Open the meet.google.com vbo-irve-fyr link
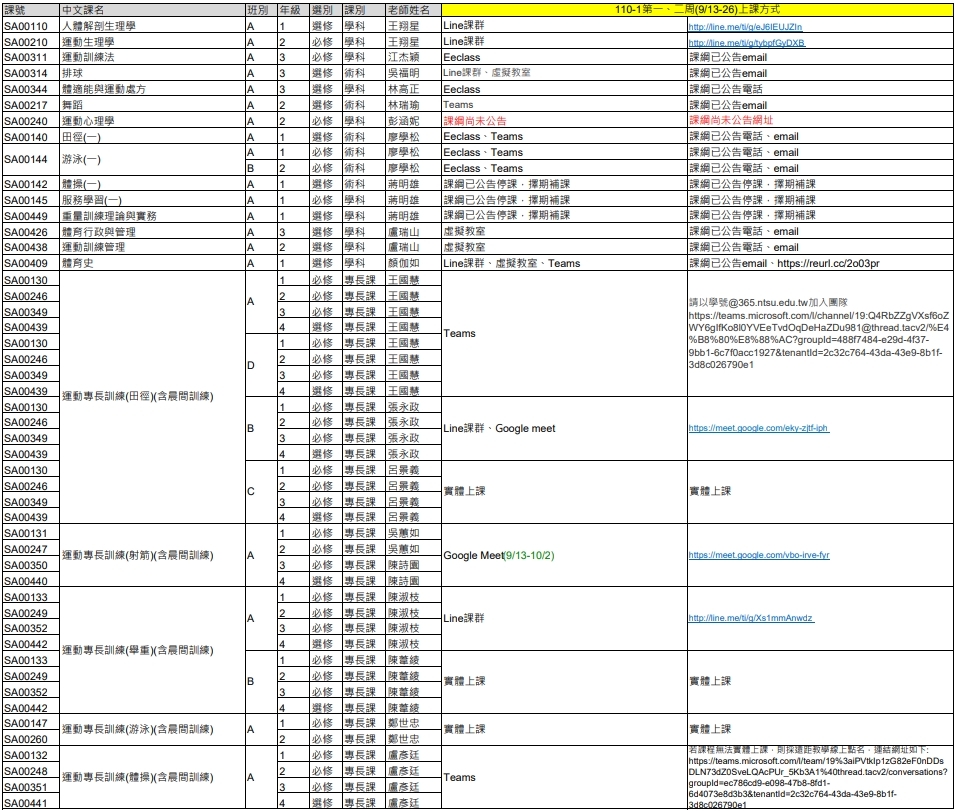The height and width of the screenshot is (811, 954). click(x=759, y=555)
